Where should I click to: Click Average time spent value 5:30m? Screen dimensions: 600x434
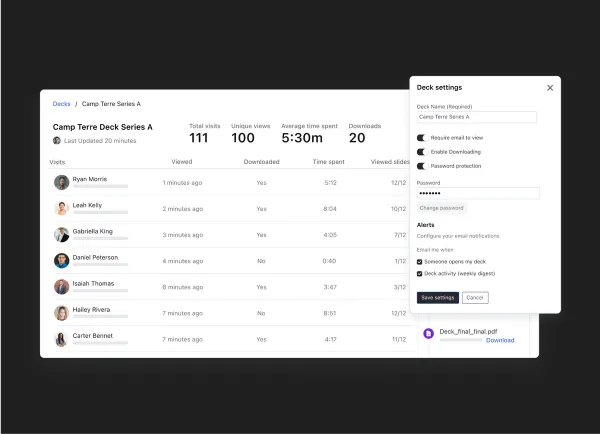pyautogui.click(x=302, y=138)
